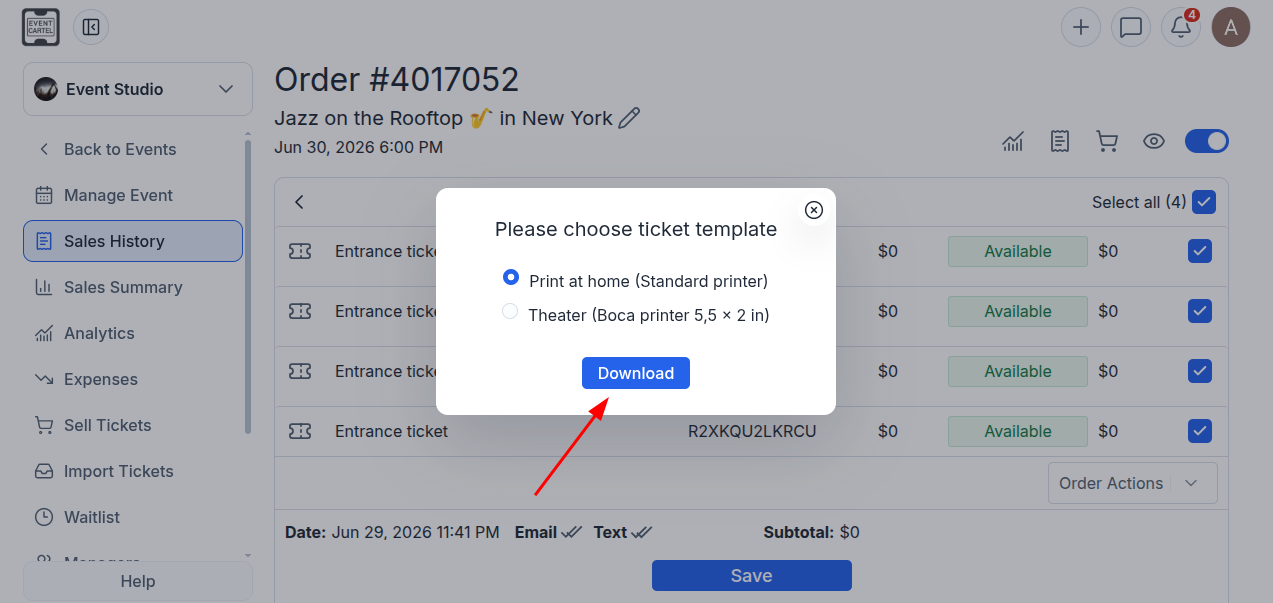Open the Order Actions dropdown

1133,483
